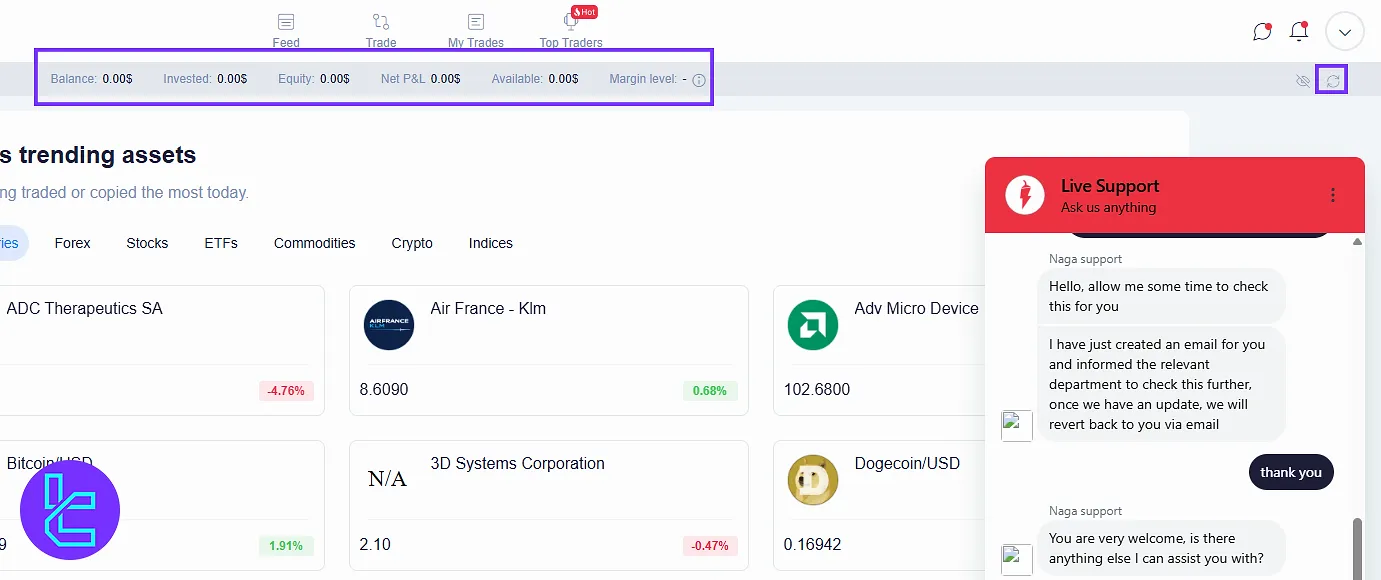Open the 3D Systems Corporation card
Viewport: 1381px width, 580px height.
pos(548,505)
